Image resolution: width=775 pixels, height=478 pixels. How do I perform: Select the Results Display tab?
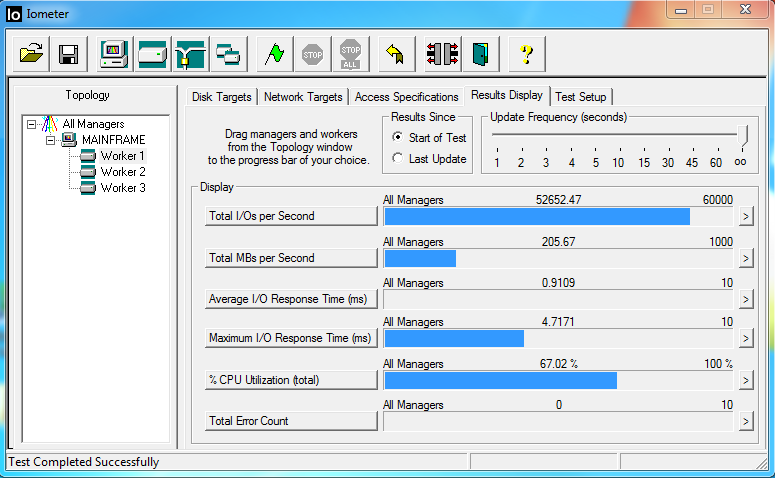pos(507,95)
